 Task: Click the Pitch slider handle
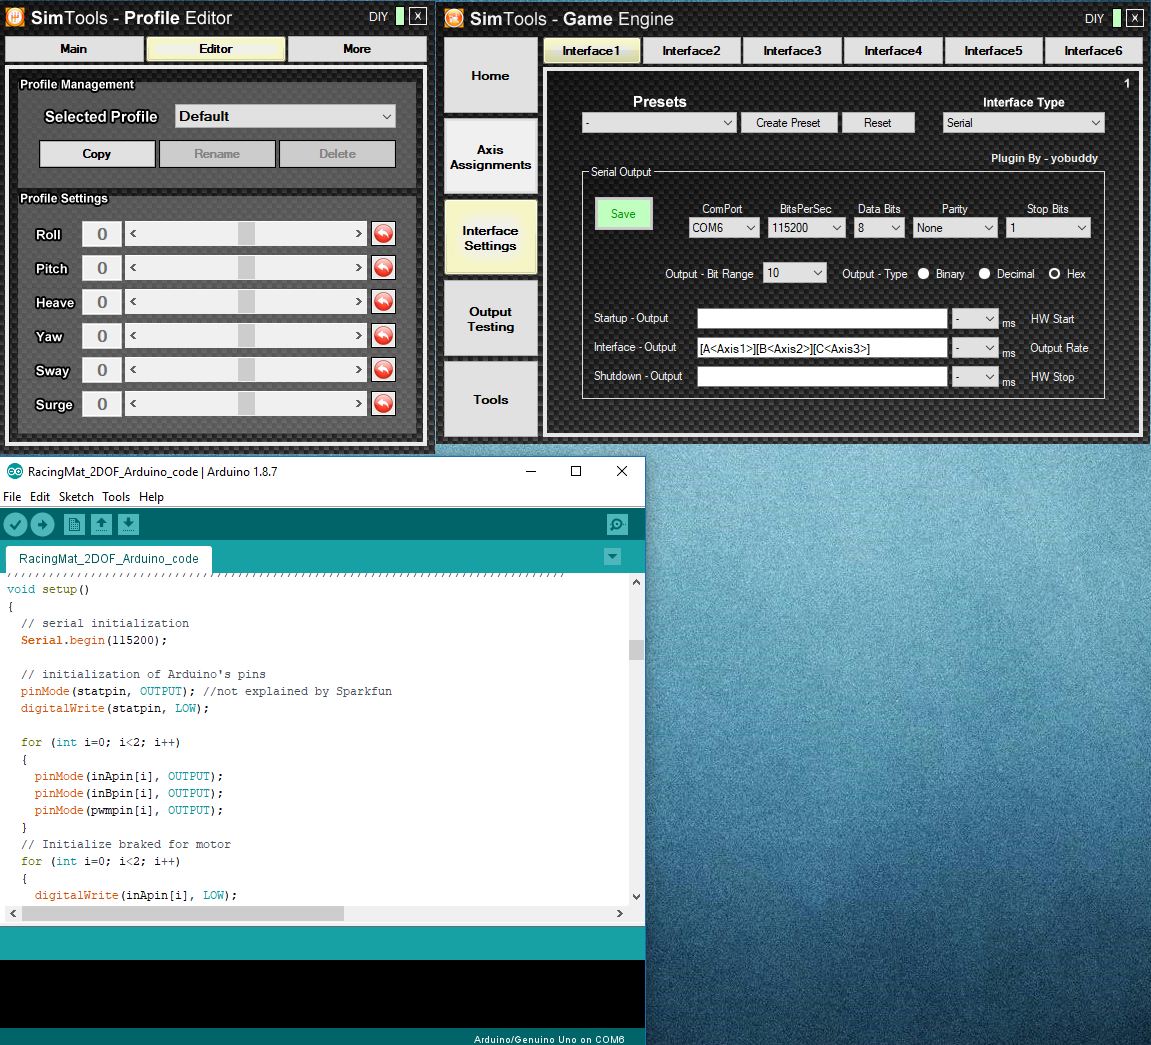coord(246,268)
